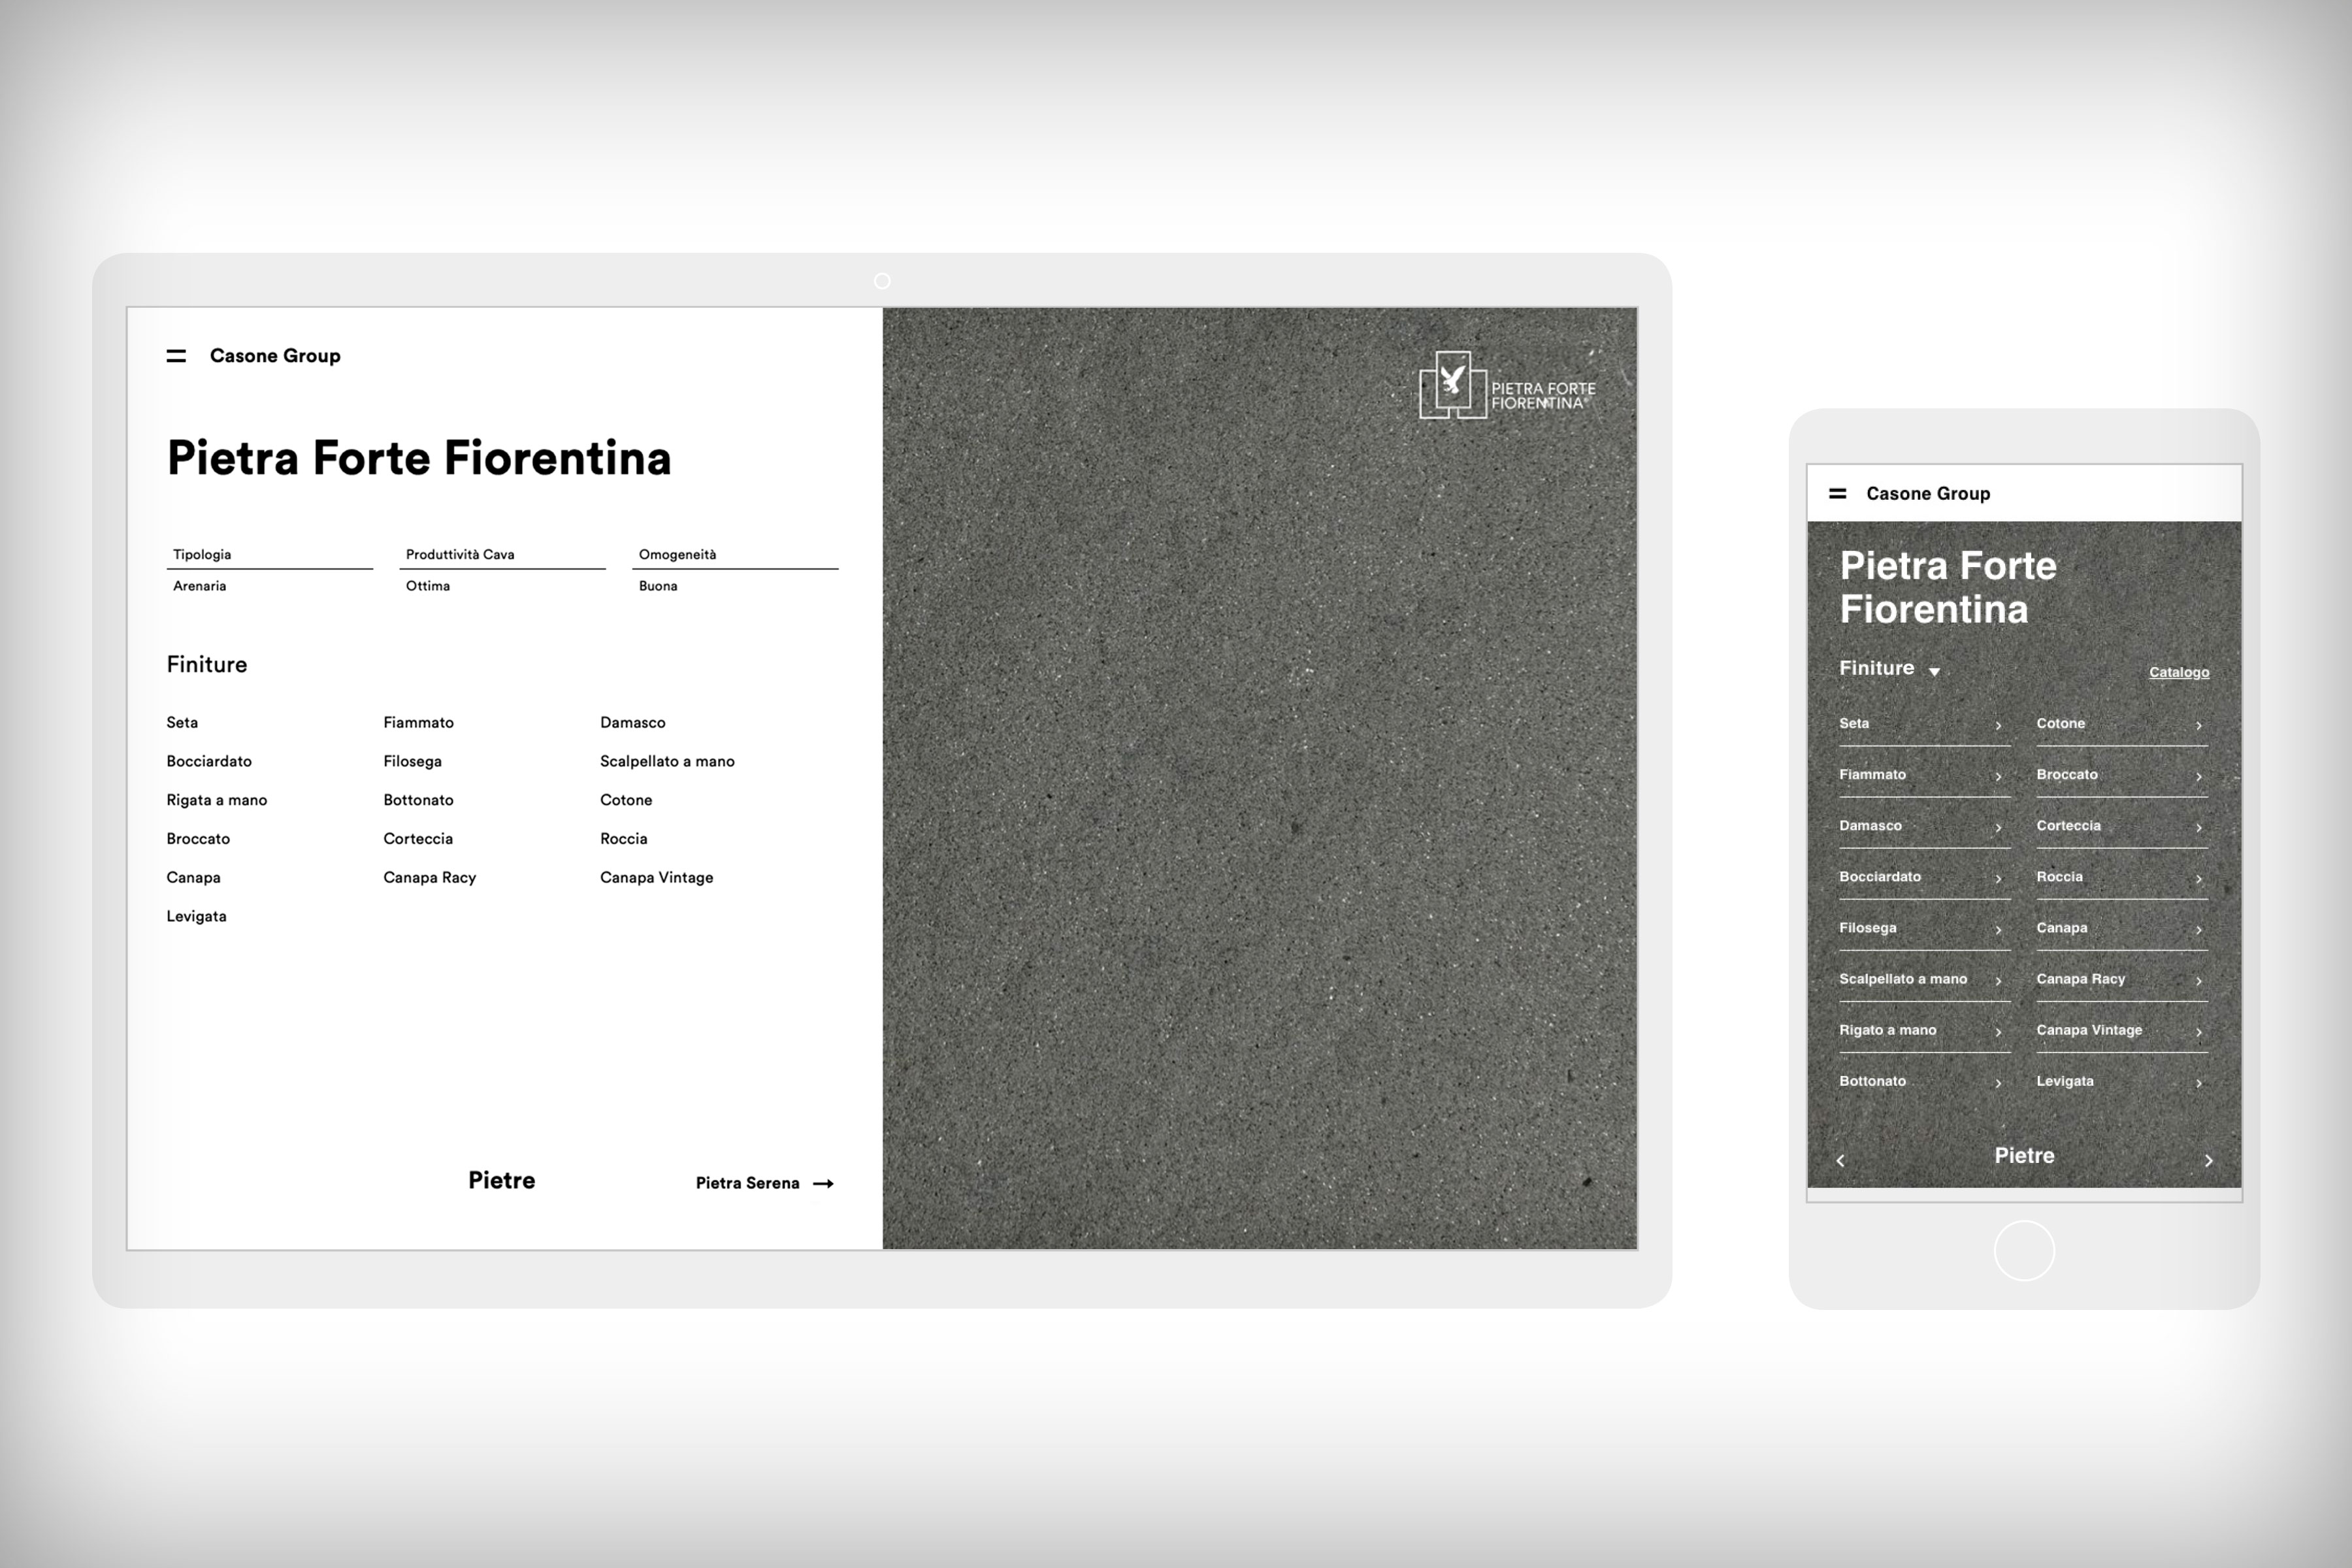This screenshot has width=2352, height=1568.
Task: Click the chevron on the mobile Corteccia row
Action: 2198,828
